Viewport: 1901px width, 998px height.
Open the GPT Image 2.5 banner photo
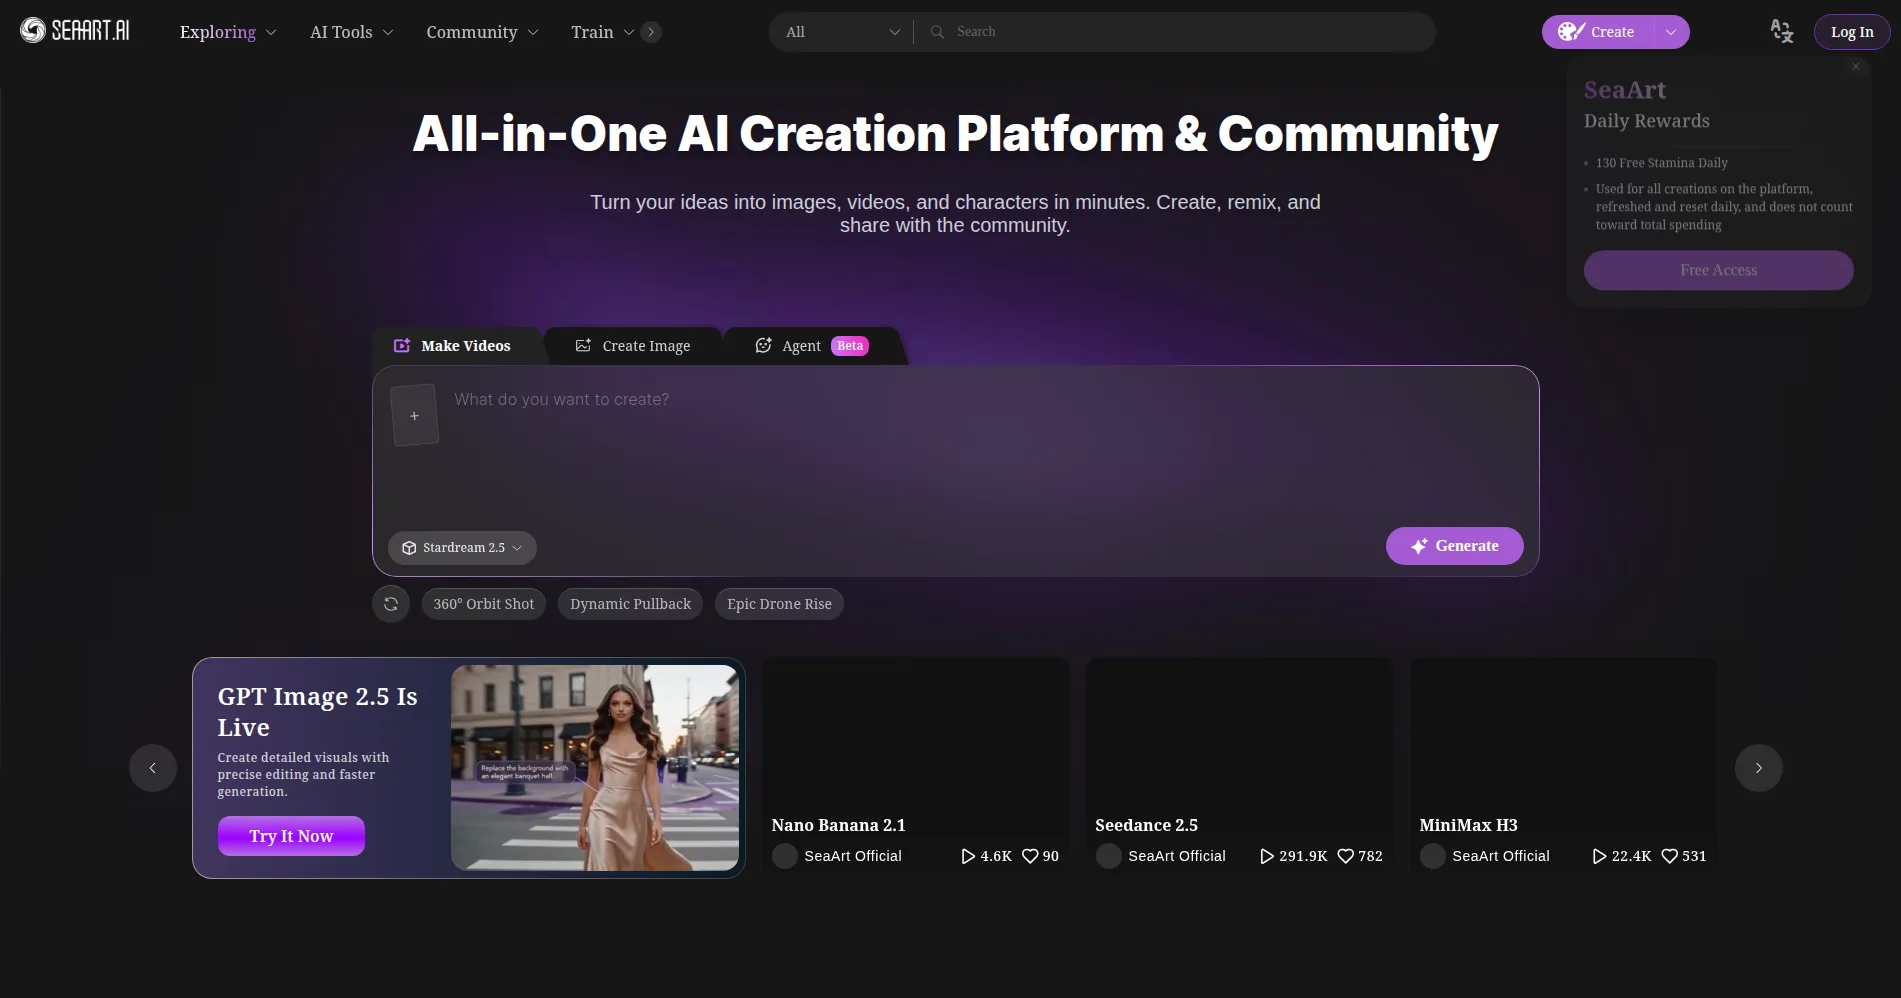click(x=595, y=768)
